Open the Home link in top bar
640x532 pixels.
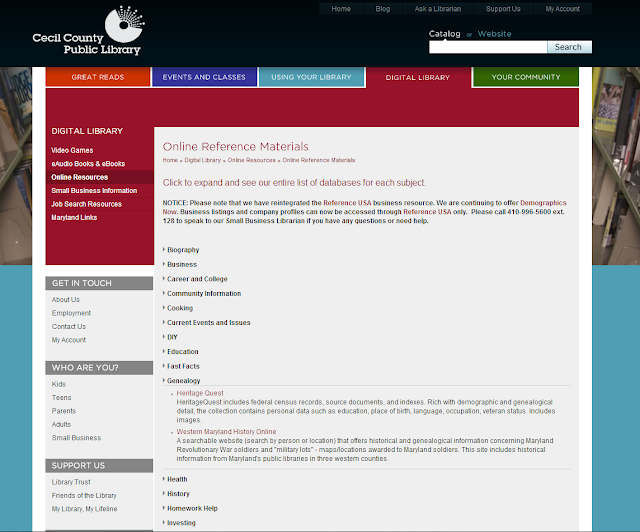[x=341, y=9]
